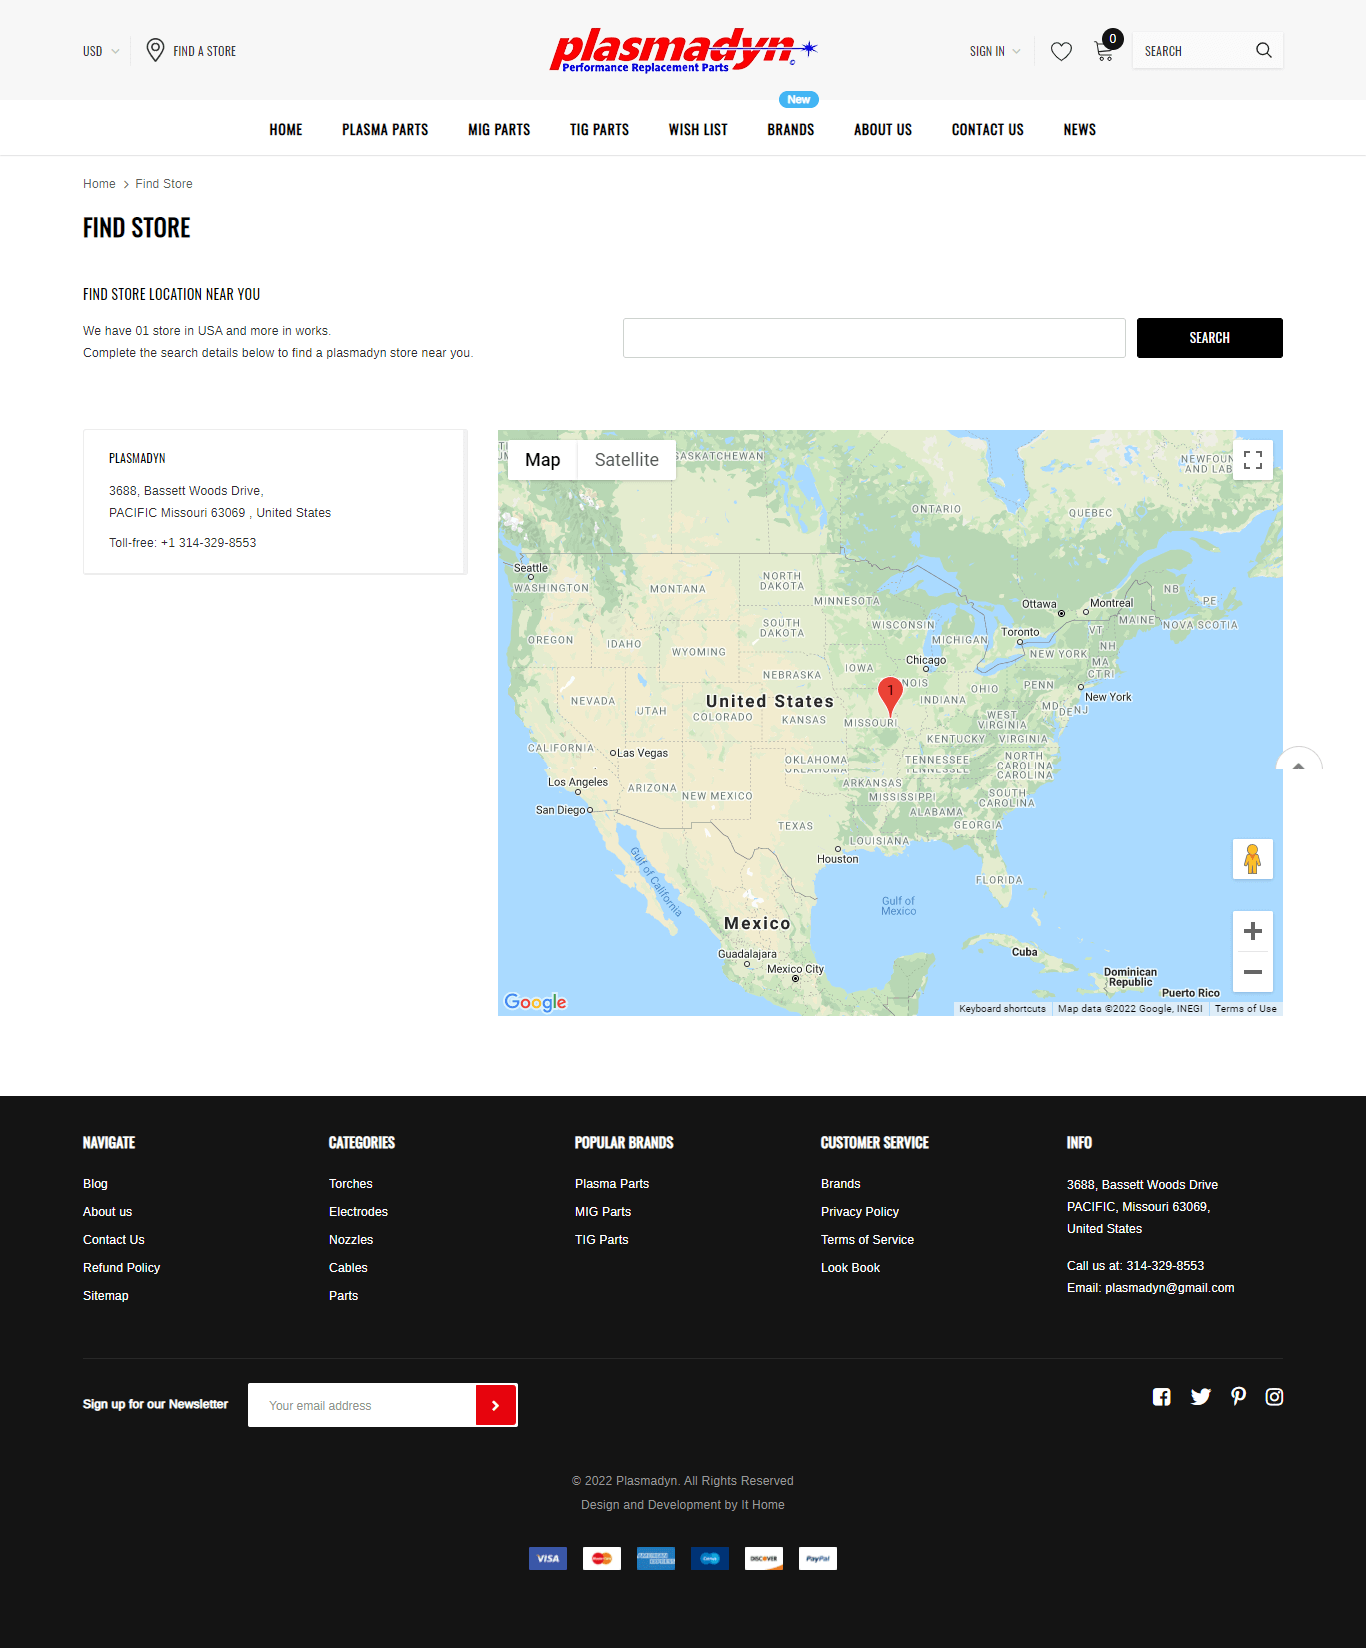The image size is (1366, 1648).
Task: Click the plasmadyn@gmail.com email address
Action: coord(1170,1288)
